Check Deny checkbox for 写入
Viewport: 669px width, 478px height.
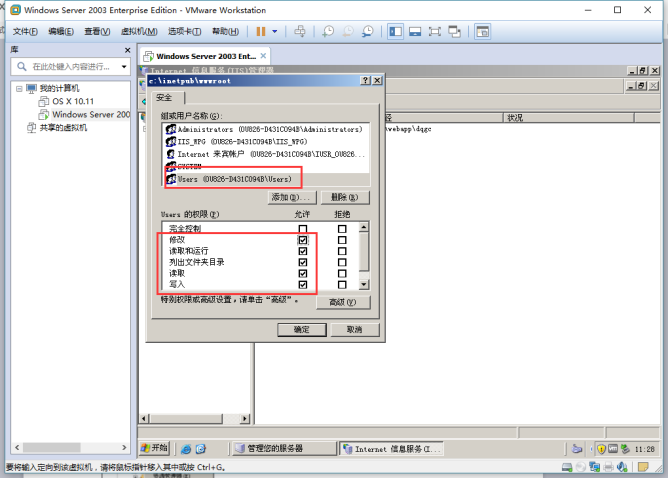342,285
